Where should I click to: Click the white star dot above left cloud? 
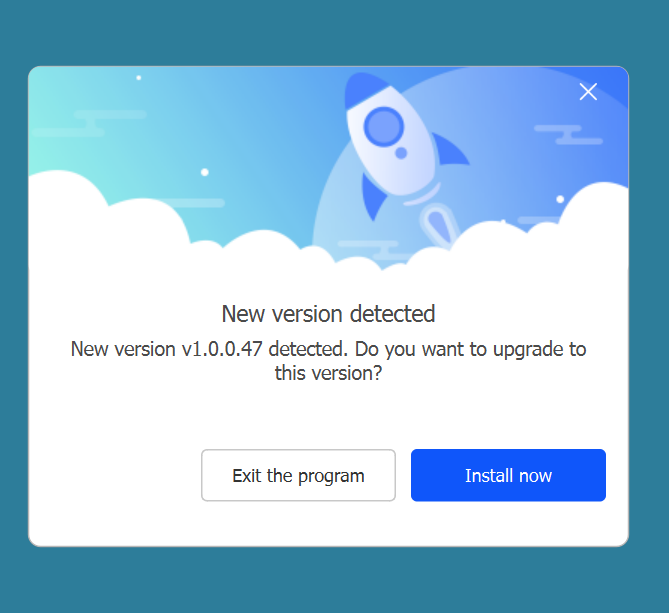(x=205, y=172)
